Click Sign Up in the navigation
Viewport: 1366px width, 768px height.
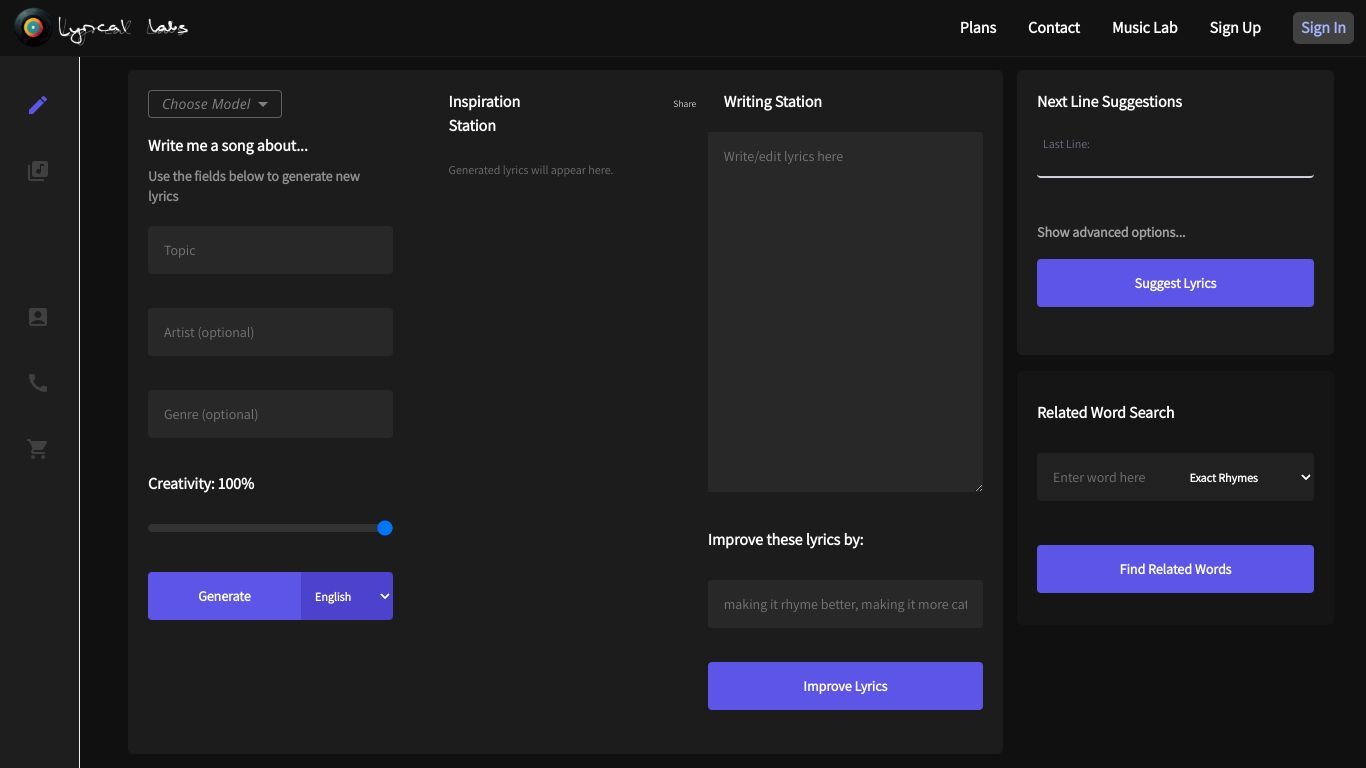tap(1235, 27)
